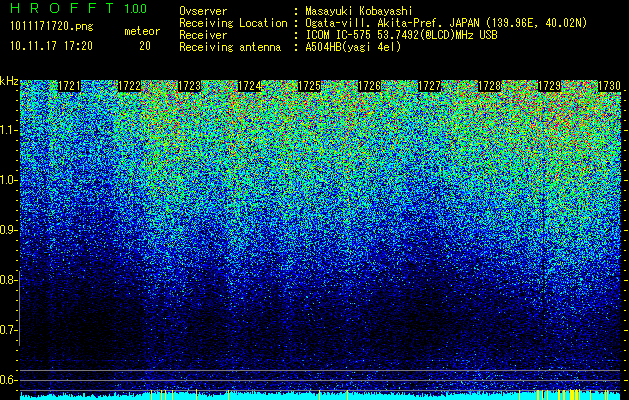Click the 1721 time marker
Image resolution: width=629 pixels, height=400 pixels.
pos(69,86)
